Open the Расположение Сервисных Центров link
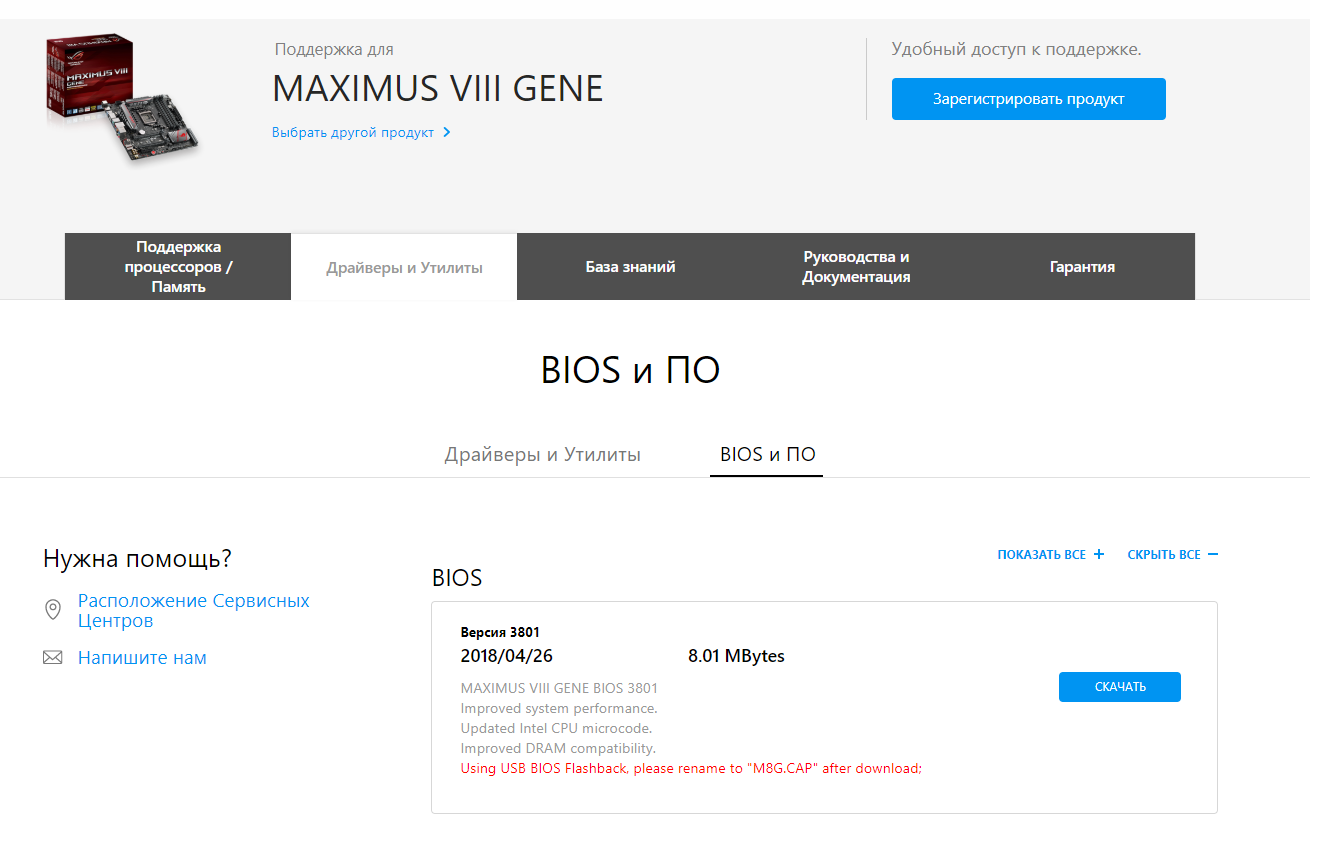 click(194, 610)
